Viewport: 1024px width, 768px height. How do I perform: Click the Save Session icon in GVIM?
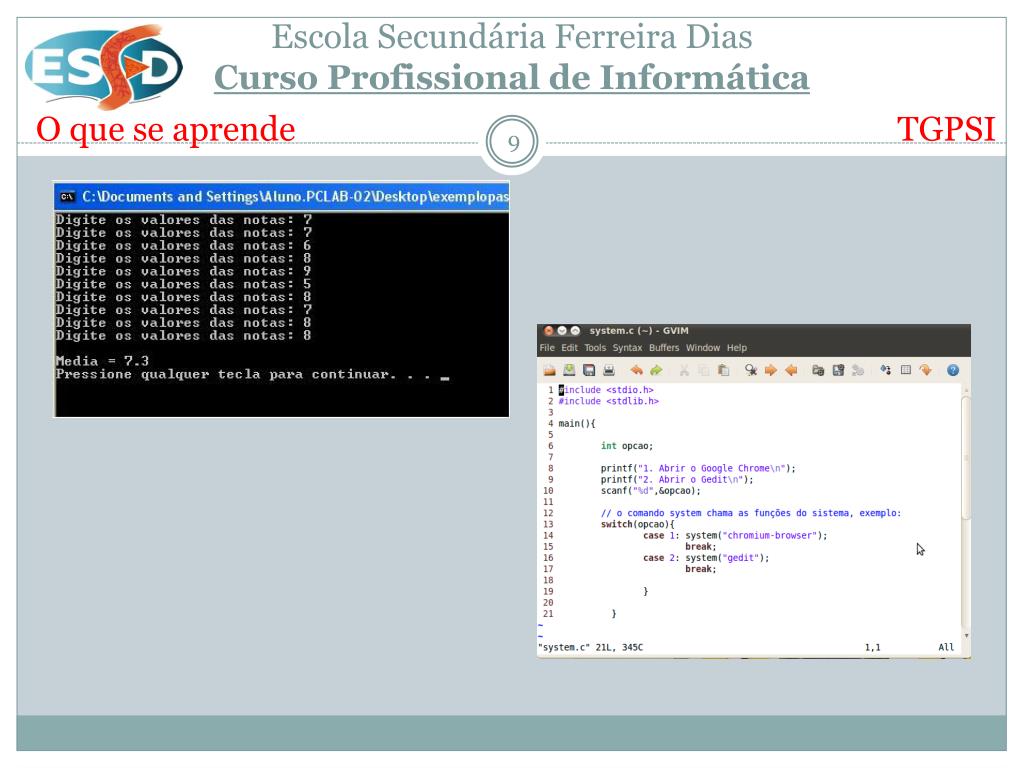(838, 370)
